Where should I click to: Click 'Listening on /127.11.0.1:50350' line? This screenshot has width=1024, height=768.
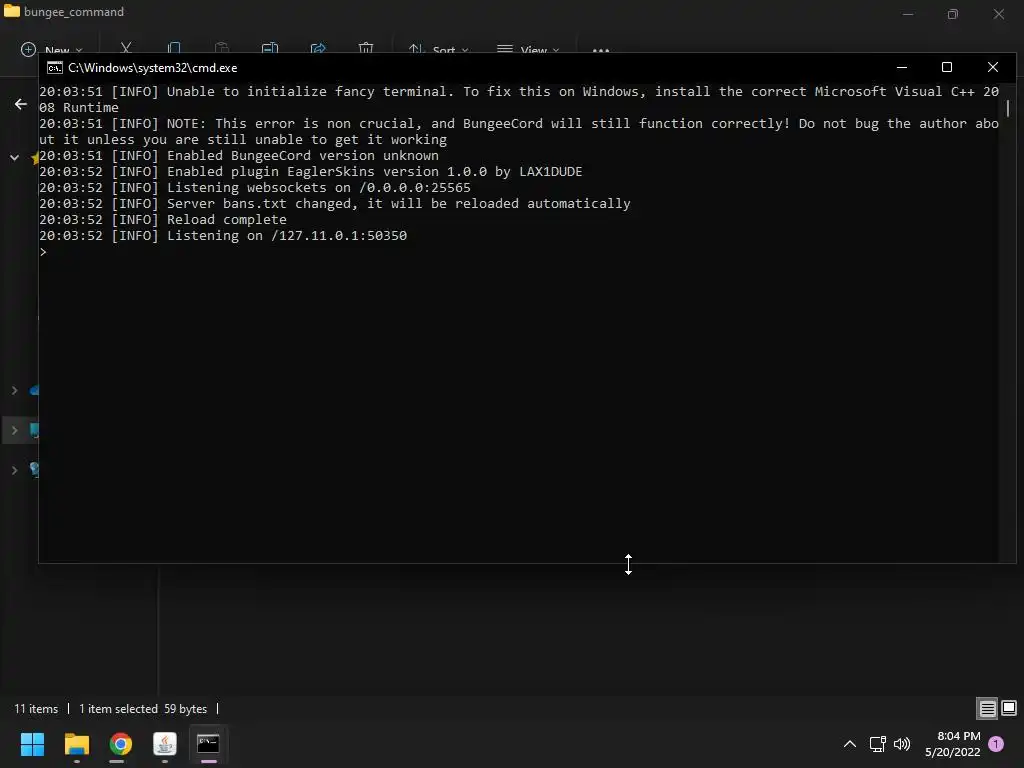pos(223,236)
